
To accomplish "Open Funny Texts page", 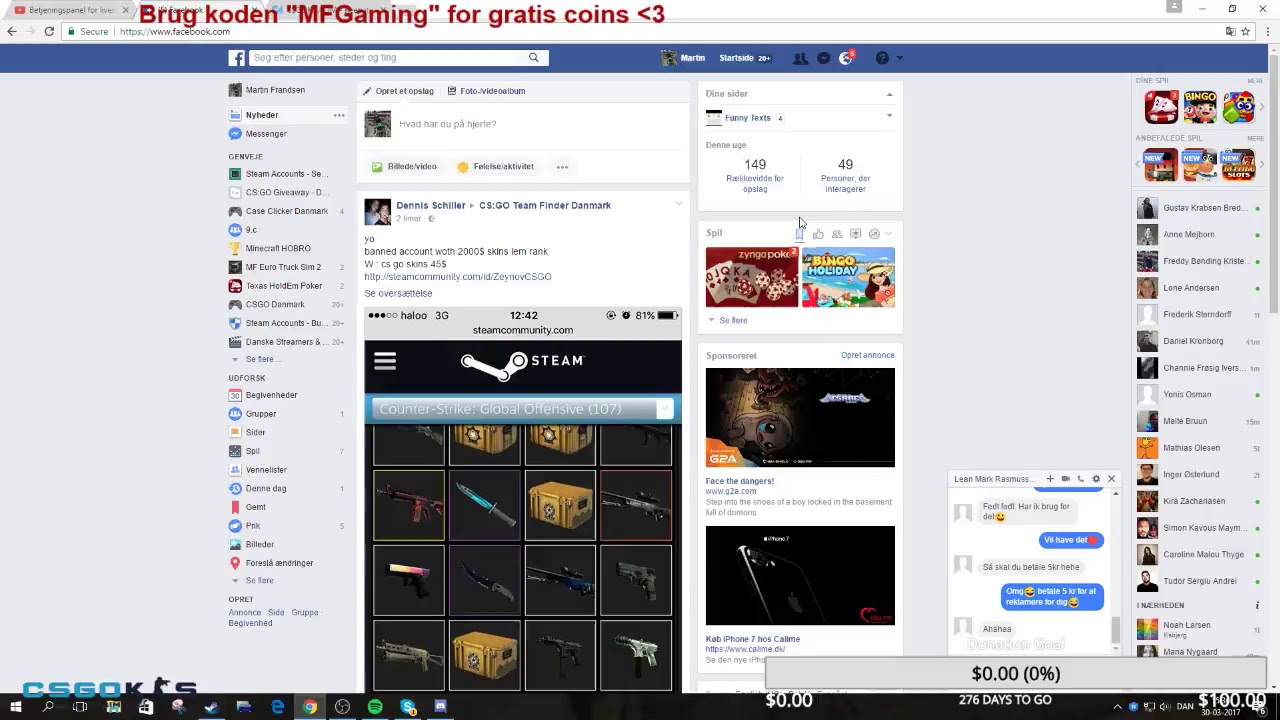I will (x=748, y=118).
